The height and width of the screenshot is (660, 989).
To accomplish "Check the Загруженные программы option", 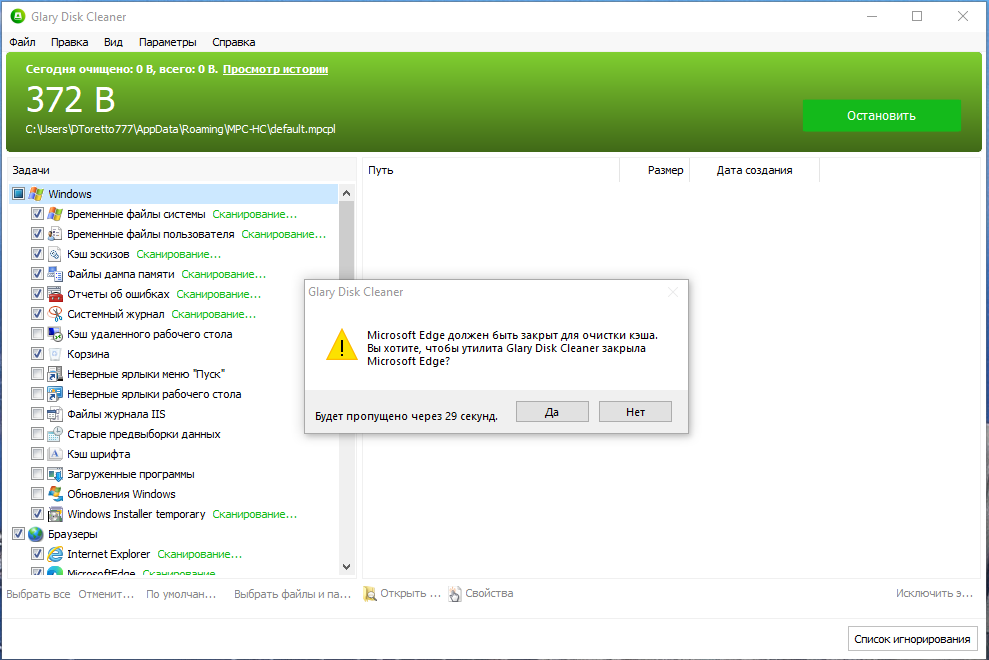I will (x=37, y=473).
